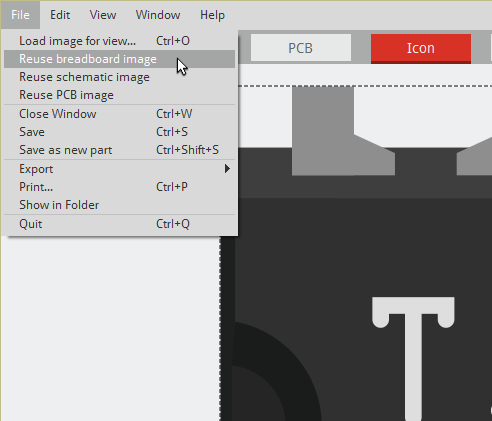Select Reuse schematic image
492x421 pixels.
(119, 77)
